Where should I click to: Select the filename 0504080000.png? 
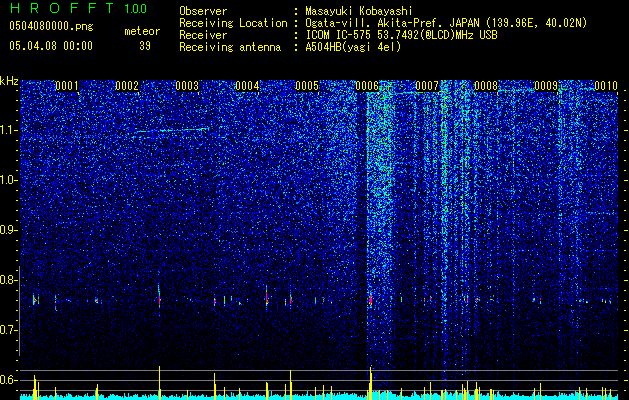click(x=51, y=27)
